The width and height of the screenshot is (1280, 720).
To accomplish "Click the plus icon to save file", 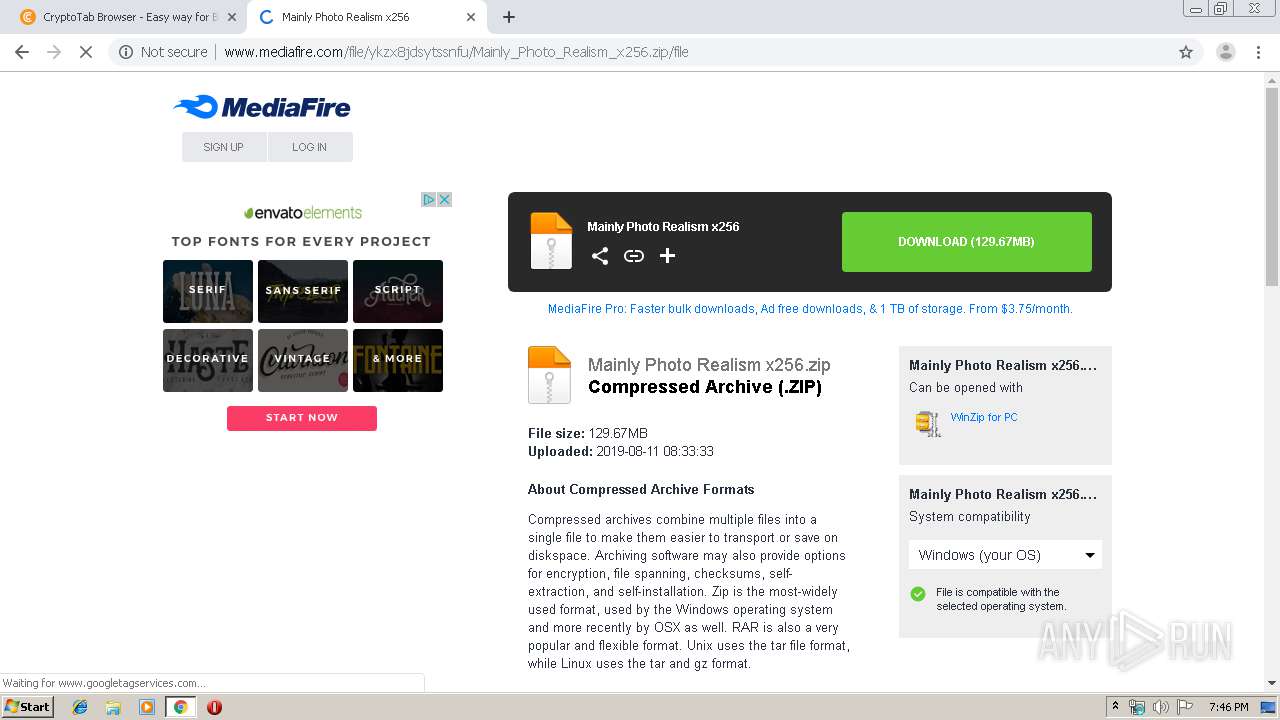I will click(668, 256).
